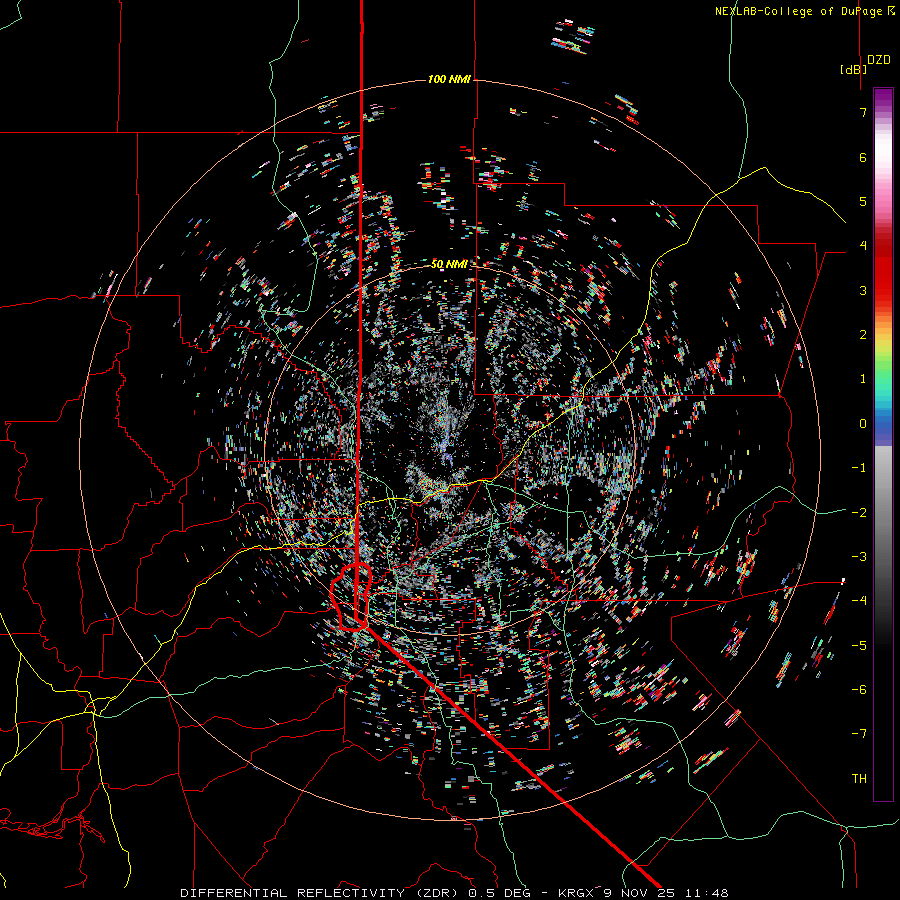Click the 6 value on the color scale
The height and width of the screenshot is (900, 900).
(x=863, y=157)
